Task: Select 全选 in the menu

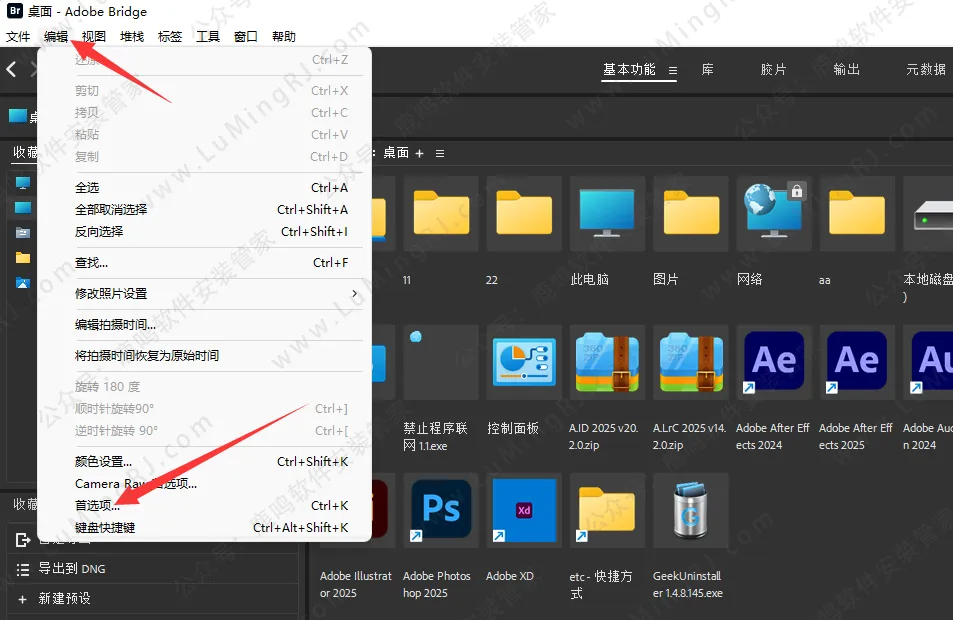Action: [x=88, y=188]
